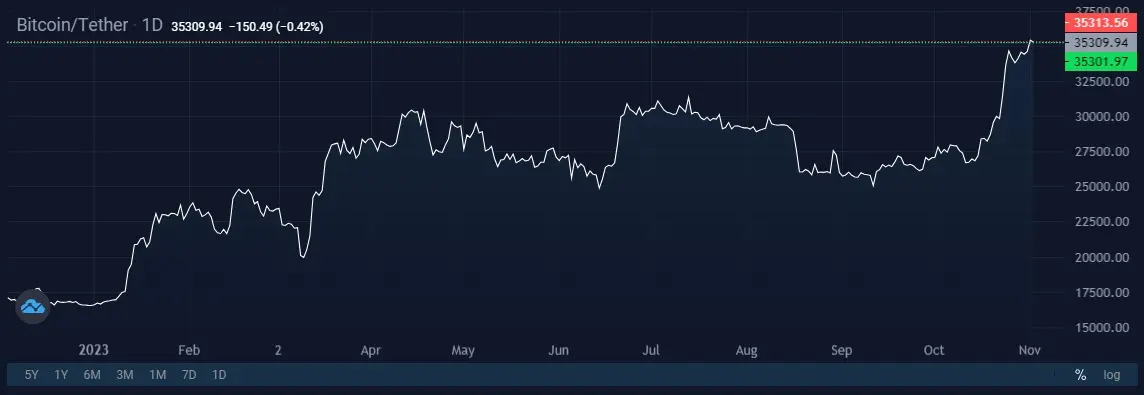The image size is (1144, 395).
Task: Select the 5Y time range
Action: pyautogui.click(x=31, y=375)
